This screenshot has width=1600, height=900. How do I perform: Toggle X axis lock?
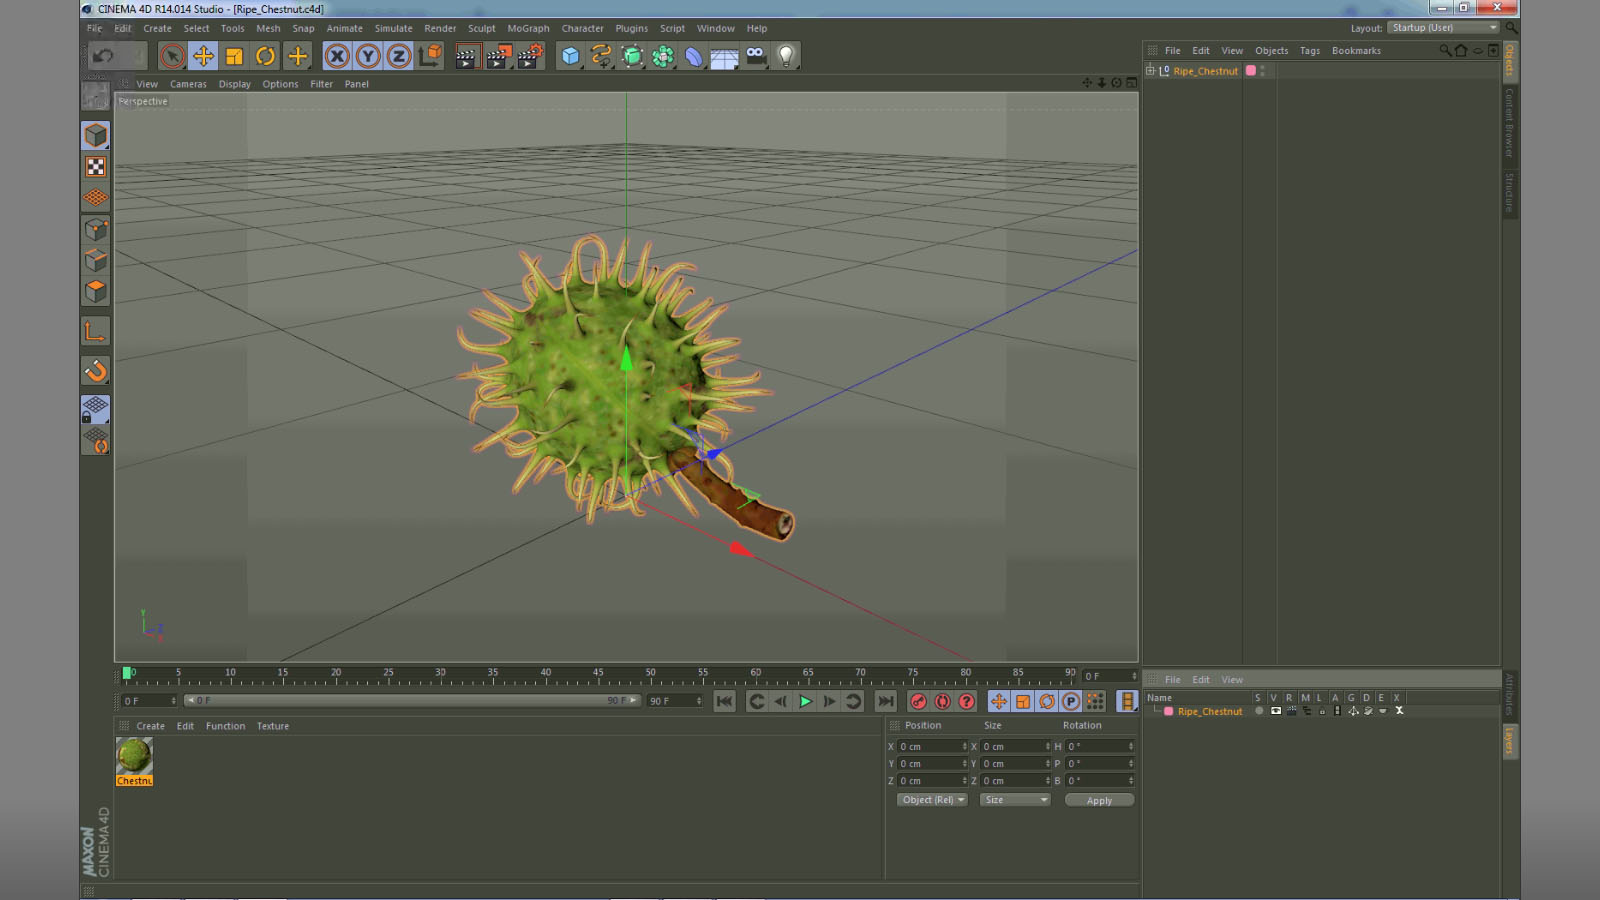pos(337,56)
